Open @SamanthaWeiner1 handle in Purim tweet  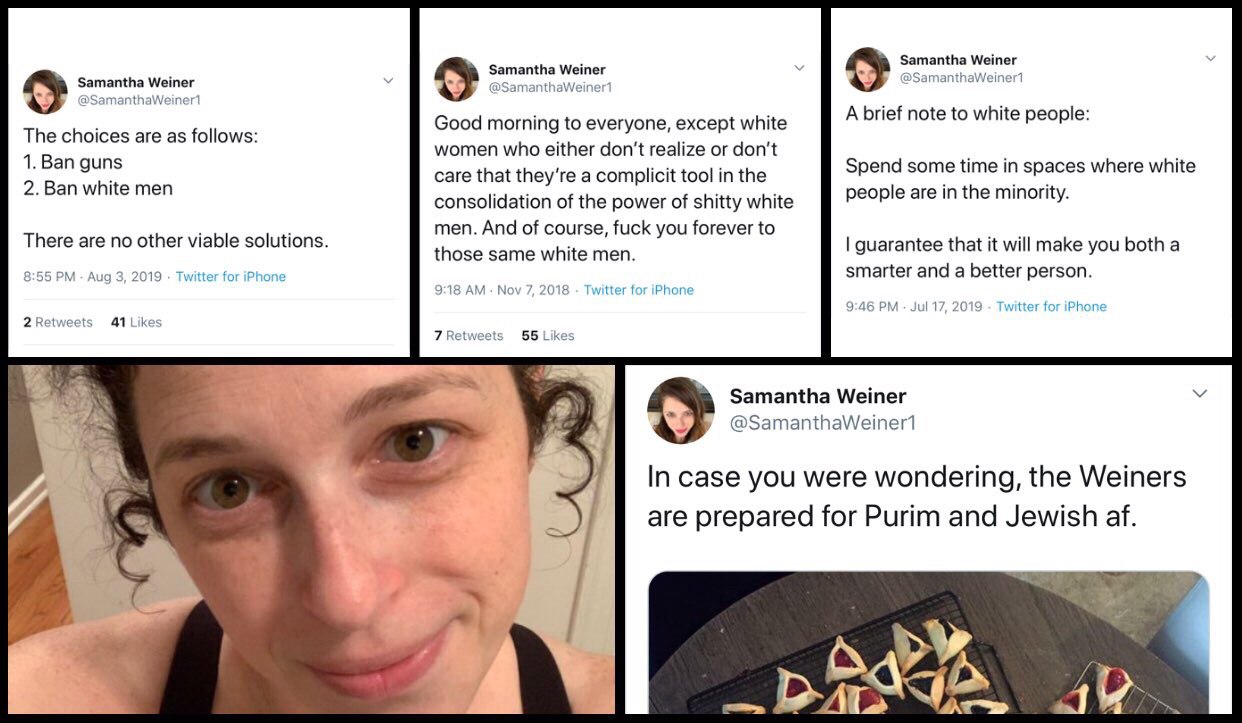point(823,424)
